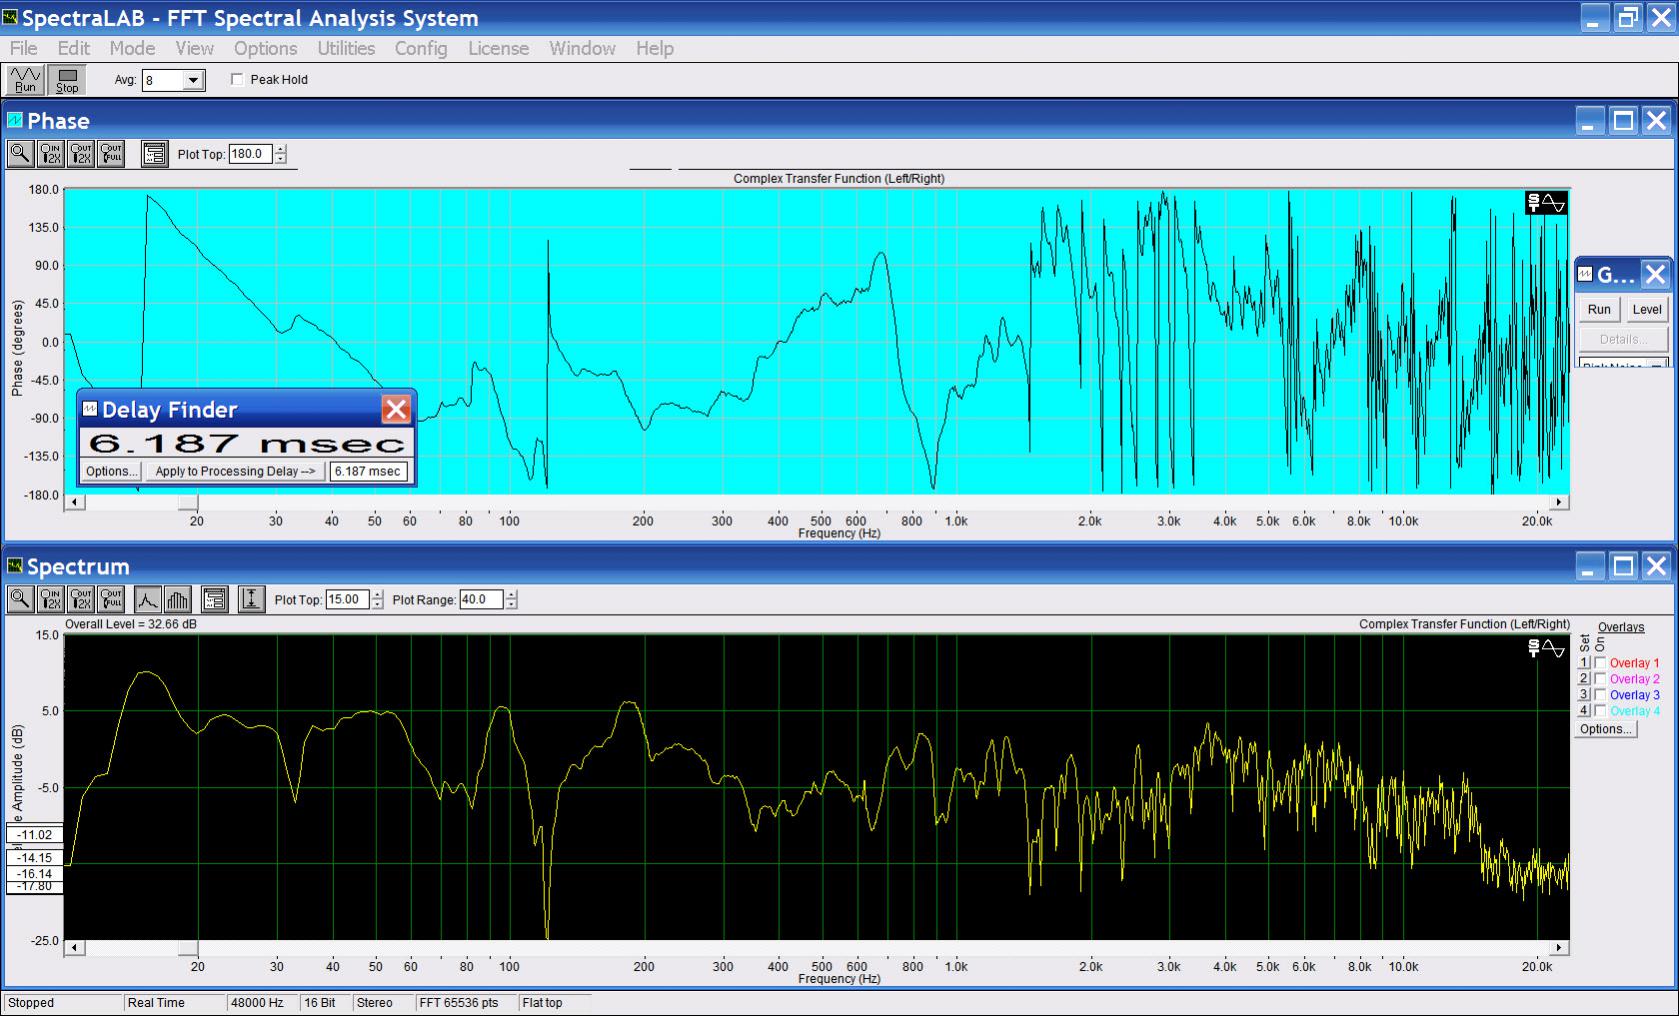Open the Config menu
Viewport: 1679px width, 1016px height.
click(x=420, y=48)
